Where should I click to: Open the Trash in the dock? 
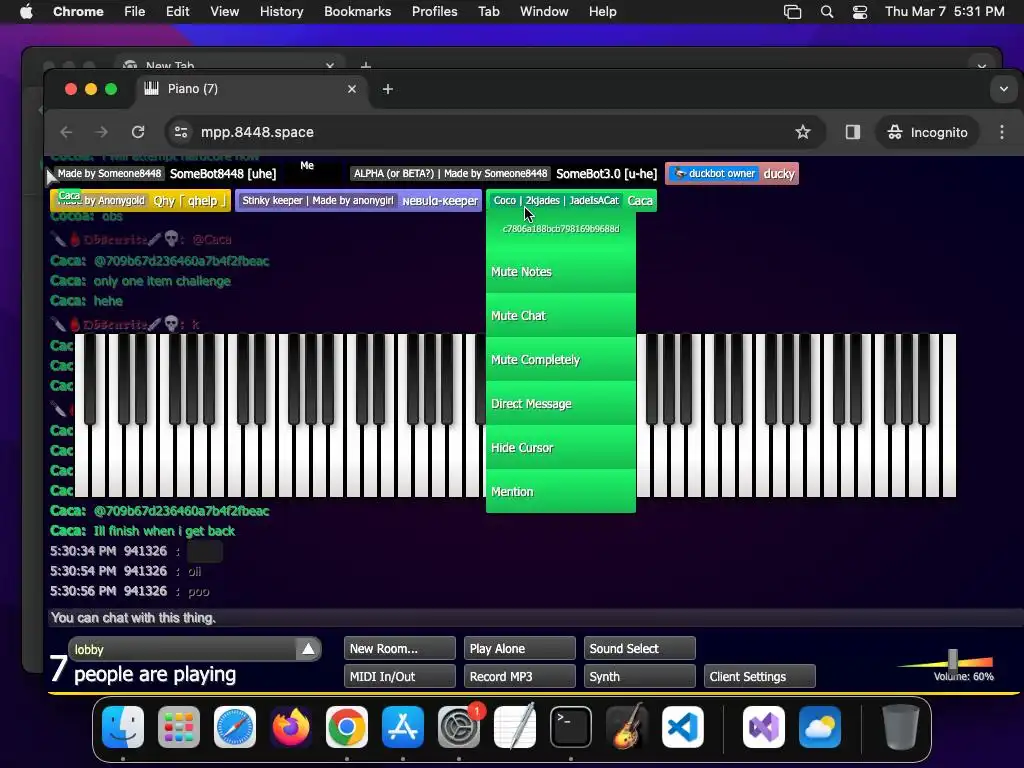point(900,727)
